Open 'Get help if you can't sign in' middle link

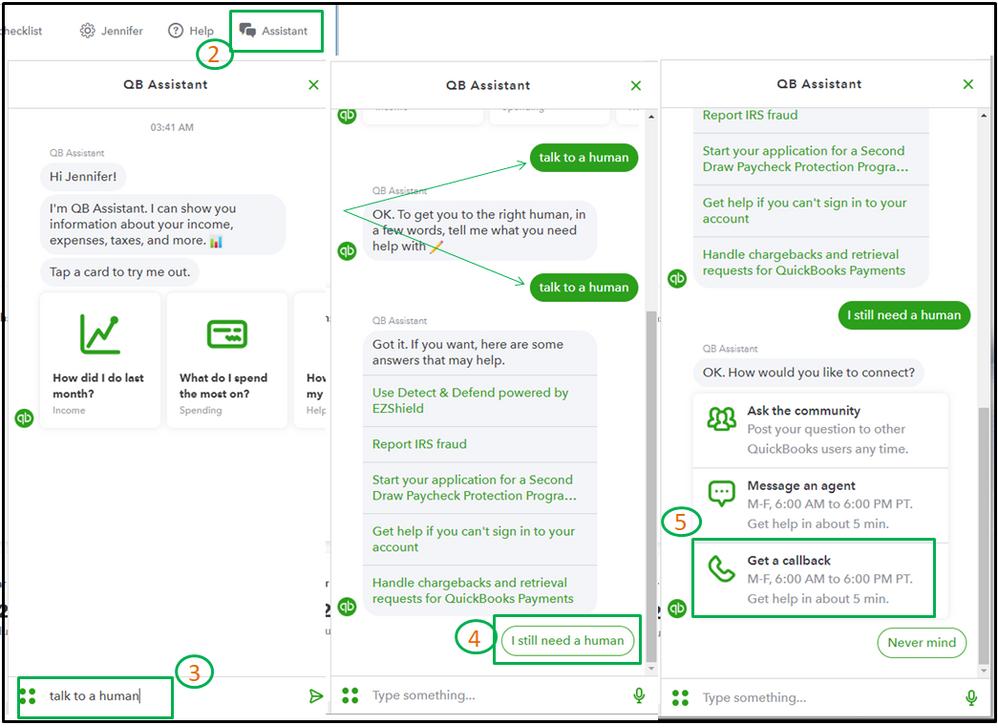pos(479,540)
